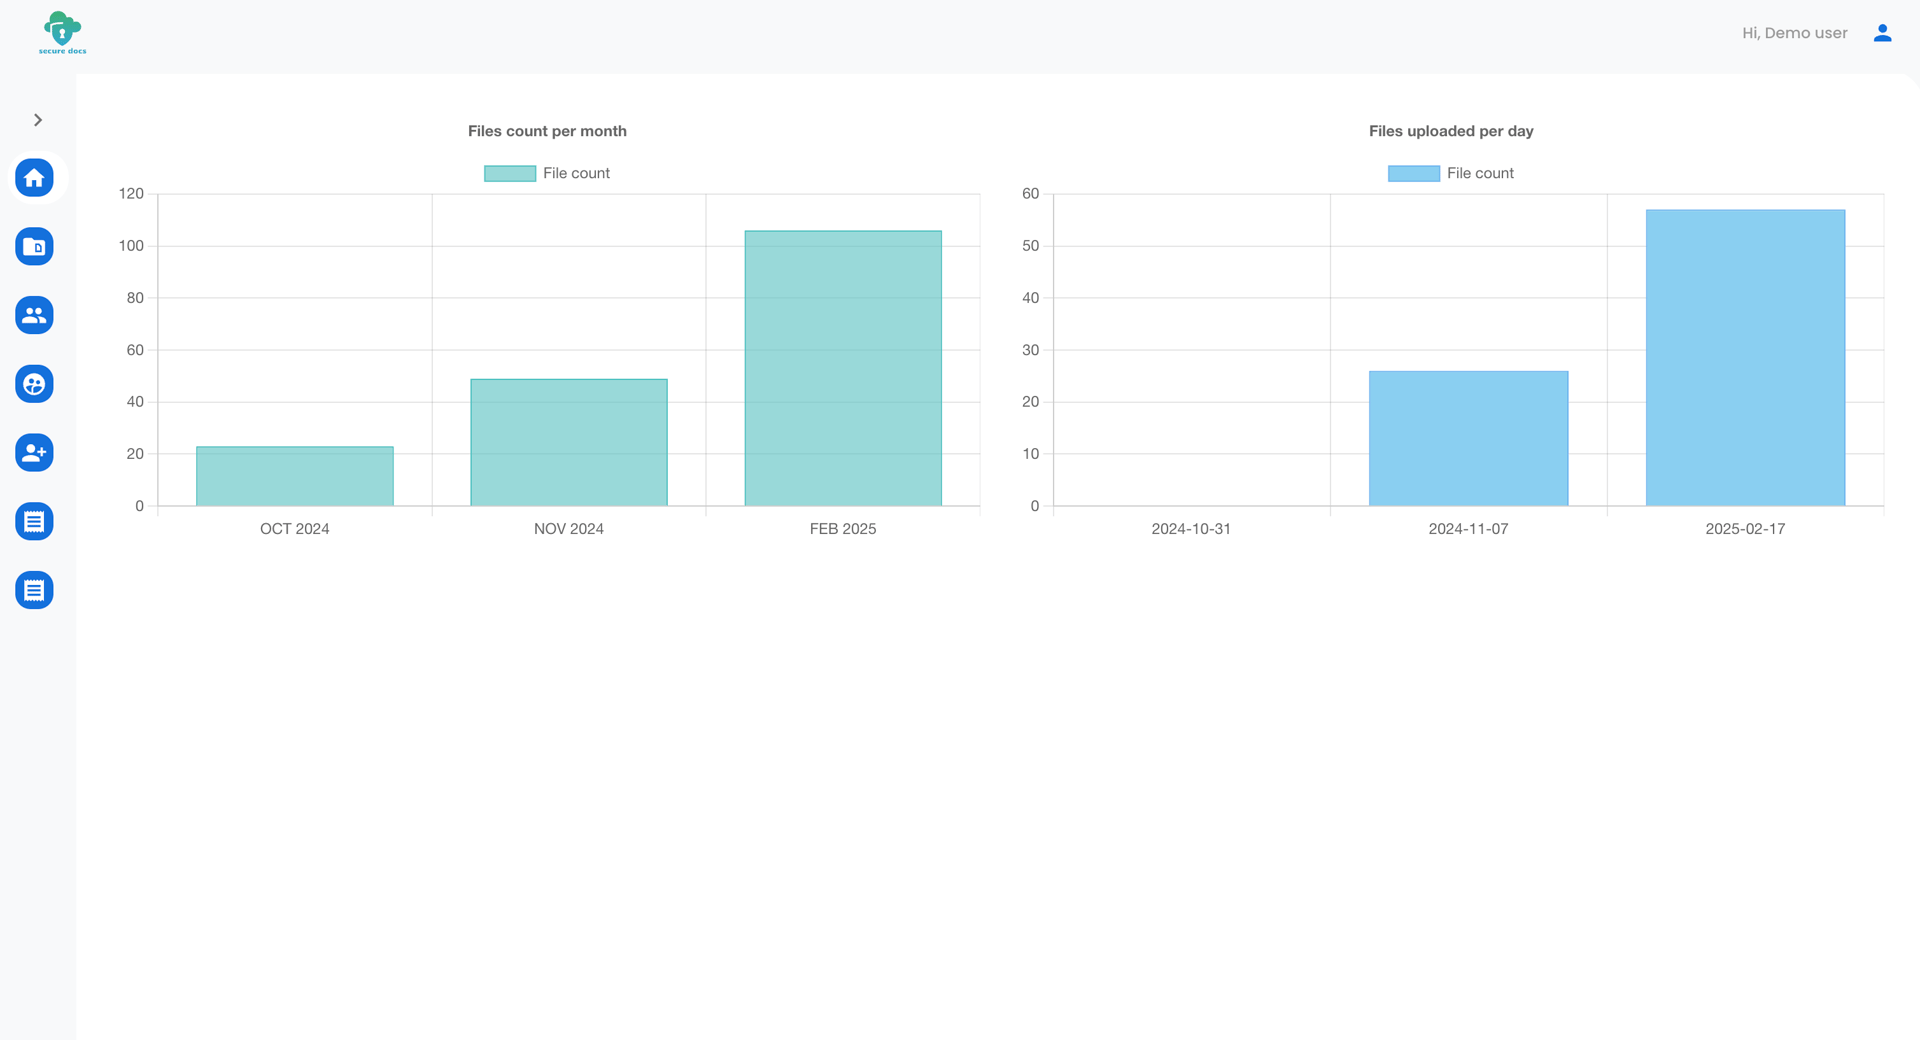This screenshot has width=1920, height=1040.
Task: Open the user profile icon at top right
Action: pyautogui.click(x=1882, y=33)
